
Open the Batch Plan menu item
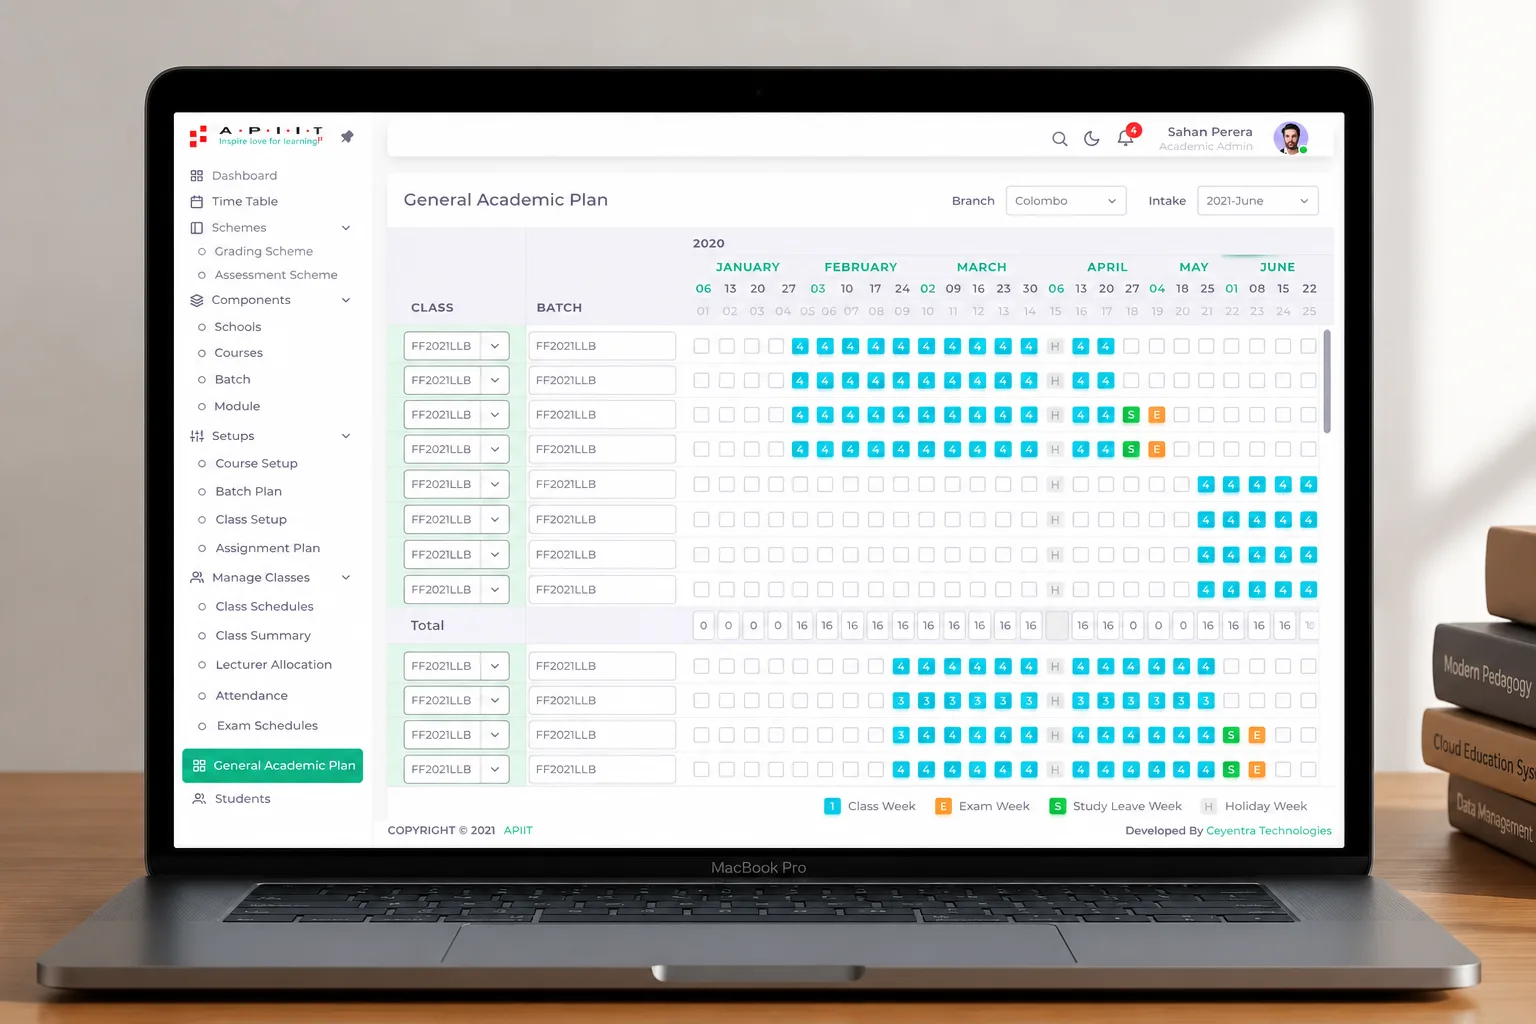point(249,492)
